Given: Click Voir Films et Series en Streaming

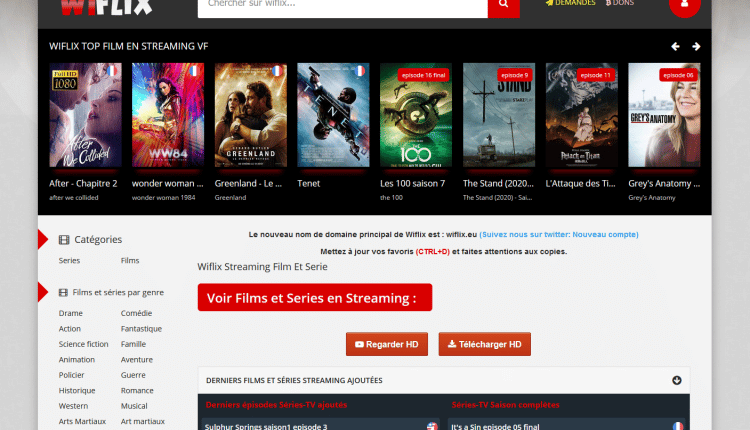Looking at the screenshot, I should 315,298.
